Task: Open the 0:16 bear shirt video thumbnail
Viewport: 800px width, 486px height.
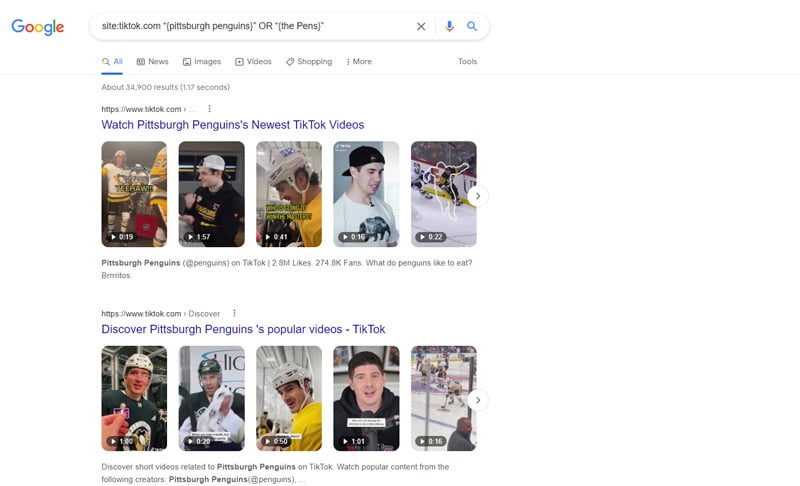Action: pyautogui.click(x=366, y=194)
